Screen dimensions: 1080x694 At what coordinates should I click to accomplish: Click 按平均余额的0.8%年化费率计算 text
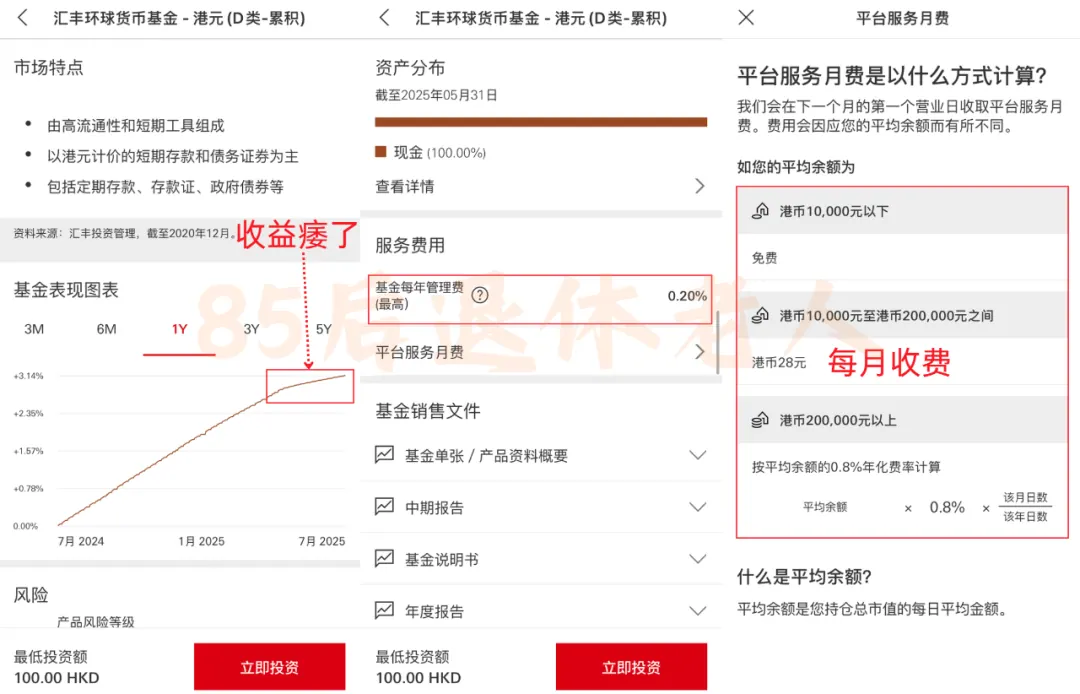point(846,467)
